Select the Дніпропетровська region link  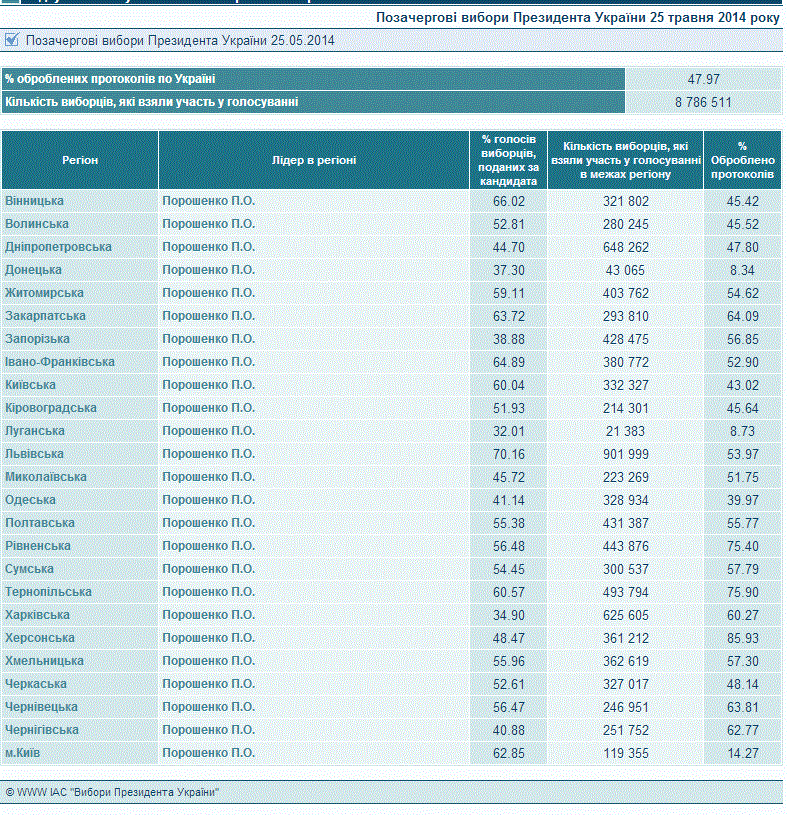point(58,247)
